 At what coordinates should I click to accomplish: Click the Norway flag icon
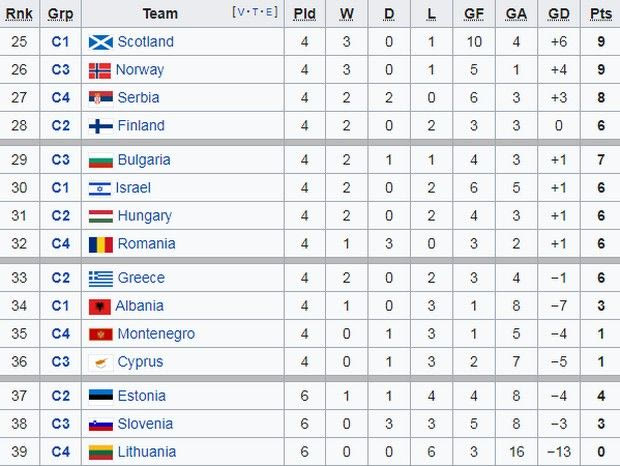[100, 70]
